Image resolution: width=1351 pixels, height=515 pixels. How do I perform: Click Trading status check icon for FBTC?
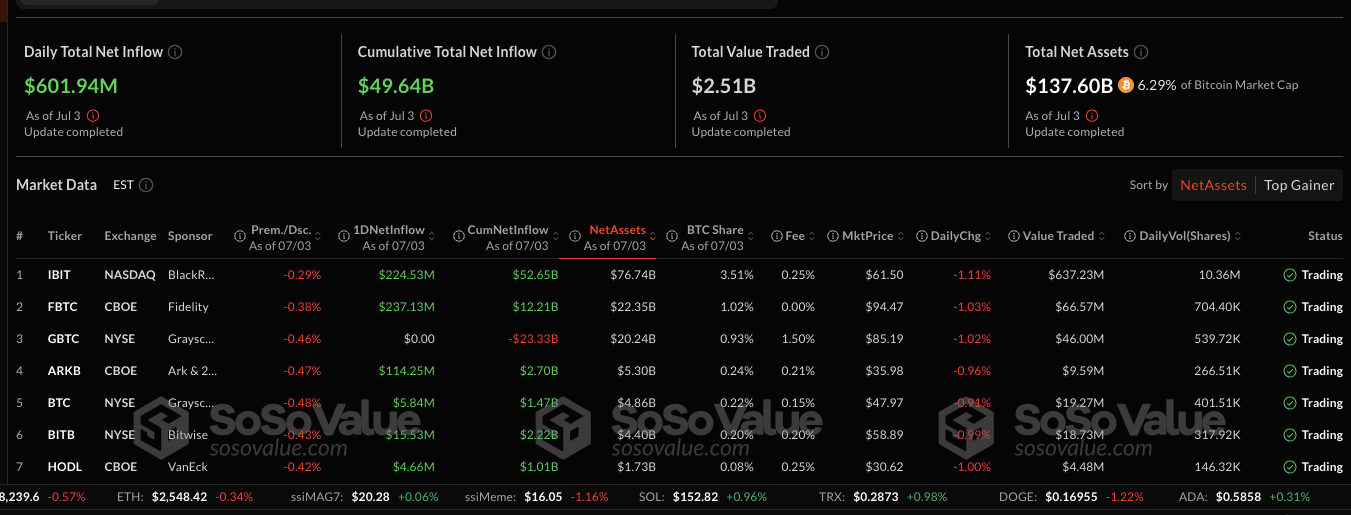[x=1290, y=307]
